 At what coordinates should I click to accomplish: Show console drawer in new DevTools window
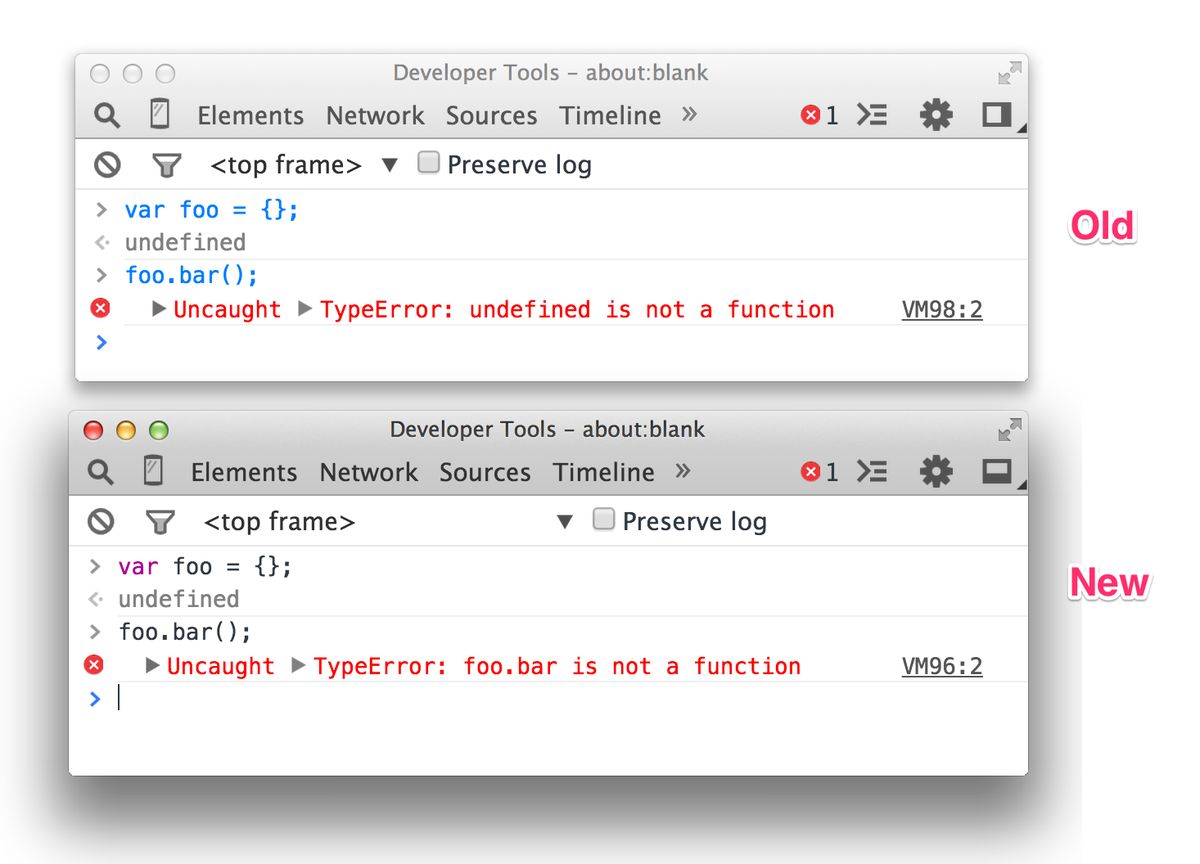click(872, 472)
